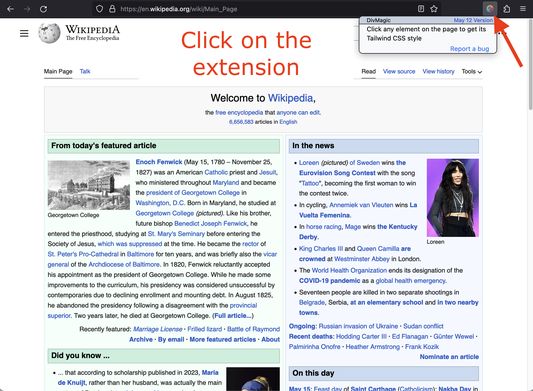
Task: Open the extensions puzzle menu
Action: tap(507, 9)
